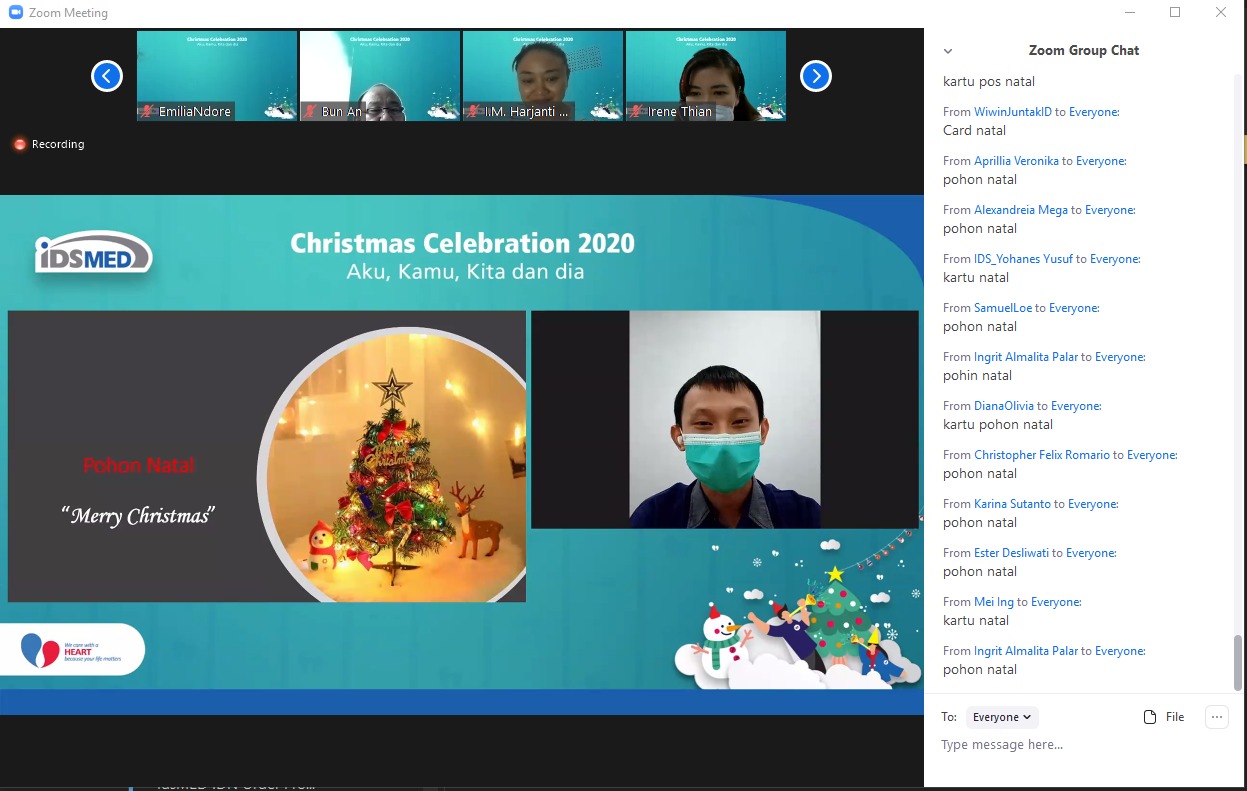Open the three-dots chat options menu
1247x791 pixels.
click(1216, 717)
